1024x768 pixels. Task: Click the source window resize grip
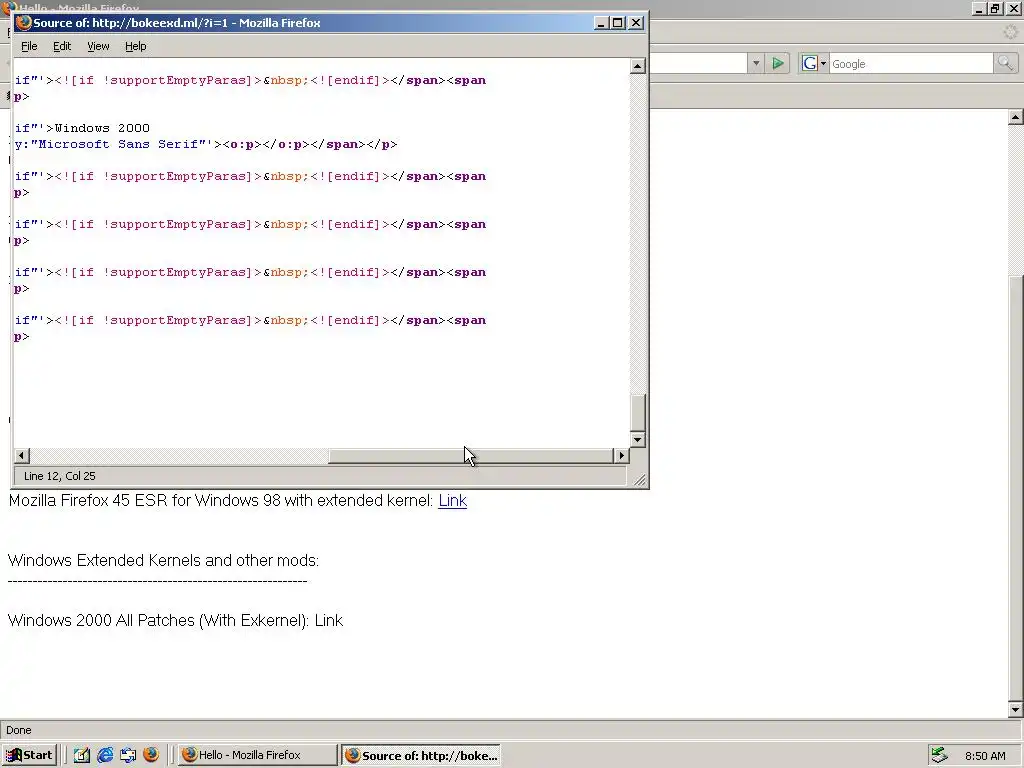coord(640,480)
